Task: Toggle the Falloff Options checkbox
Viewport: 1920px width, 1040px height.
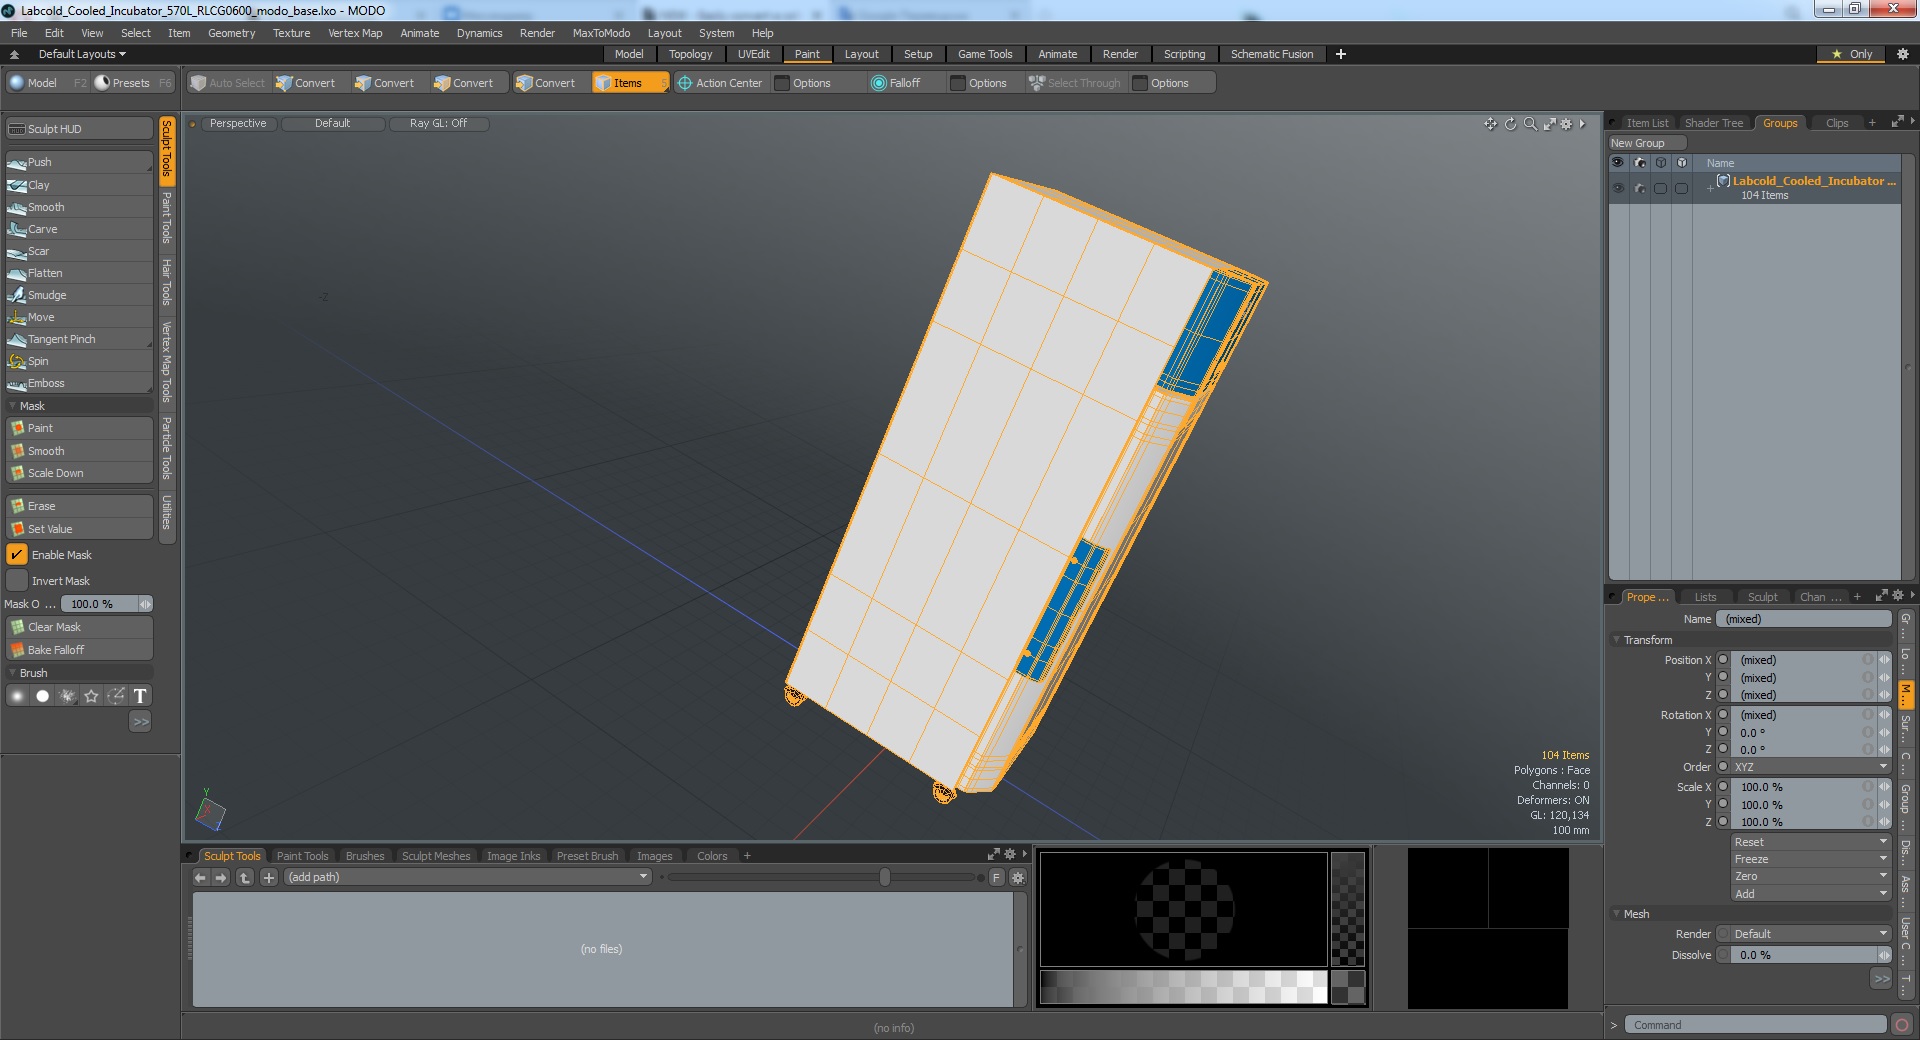Action: click(958, 83)
